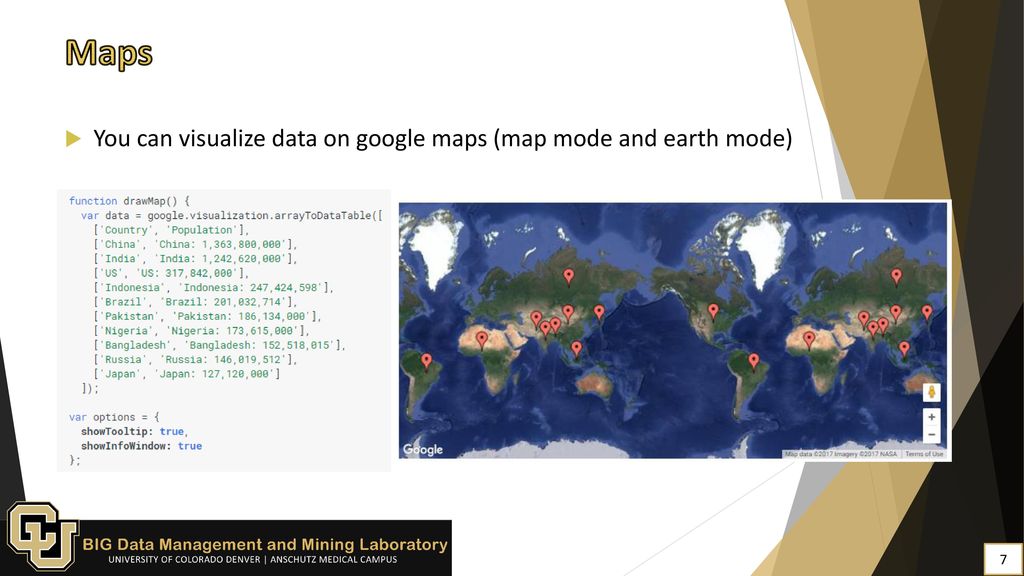Select the Street View pegman icon
Screen dimensions: 1024x576
931,392
